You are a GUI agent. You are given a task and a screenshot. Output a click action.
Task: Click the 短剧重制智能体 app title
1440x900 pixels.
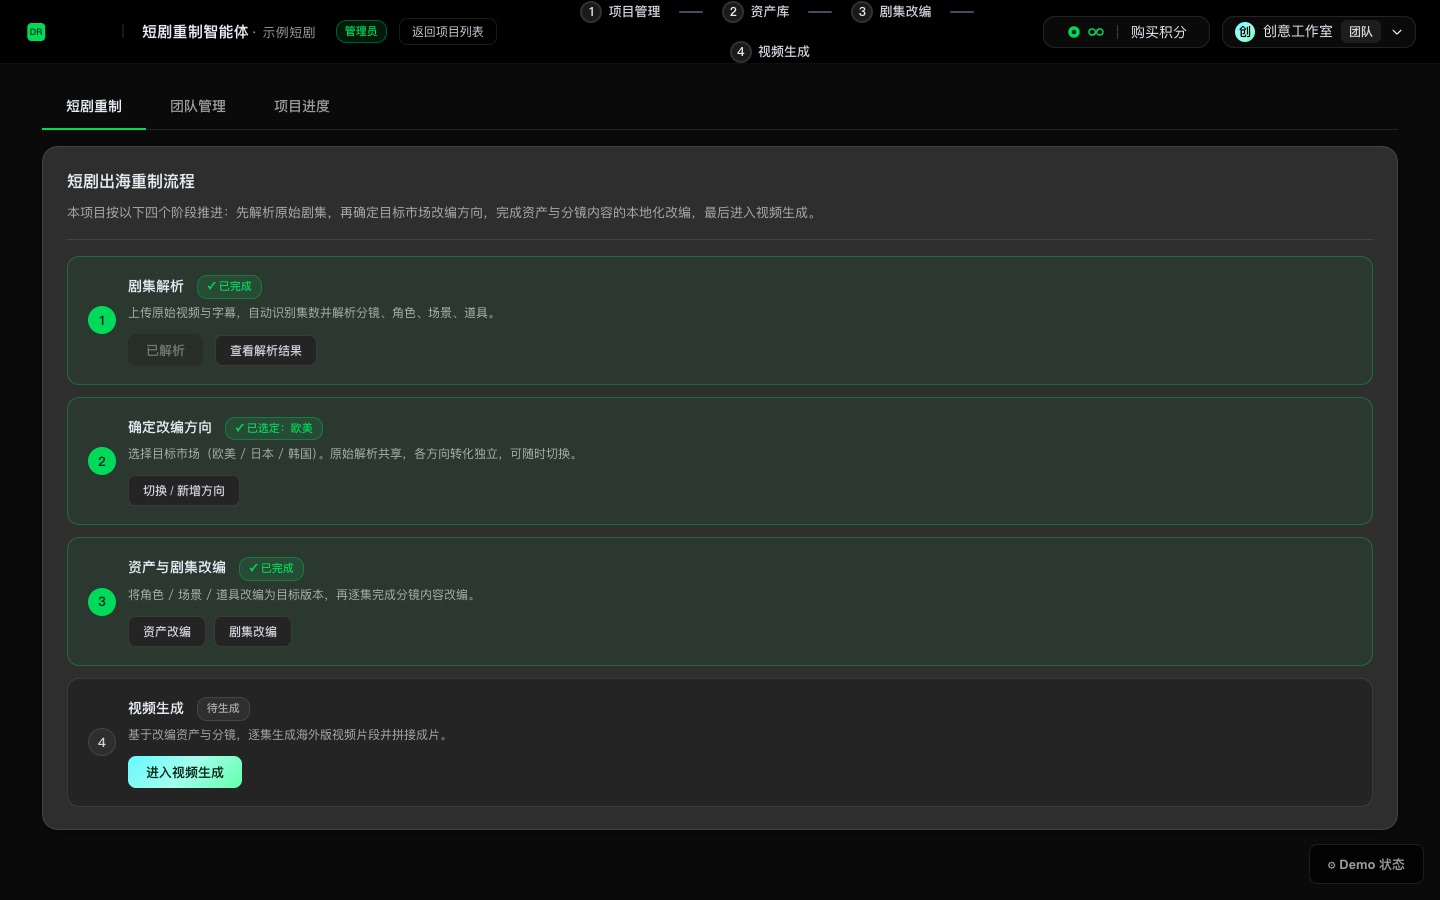click(x=195, y=32)
